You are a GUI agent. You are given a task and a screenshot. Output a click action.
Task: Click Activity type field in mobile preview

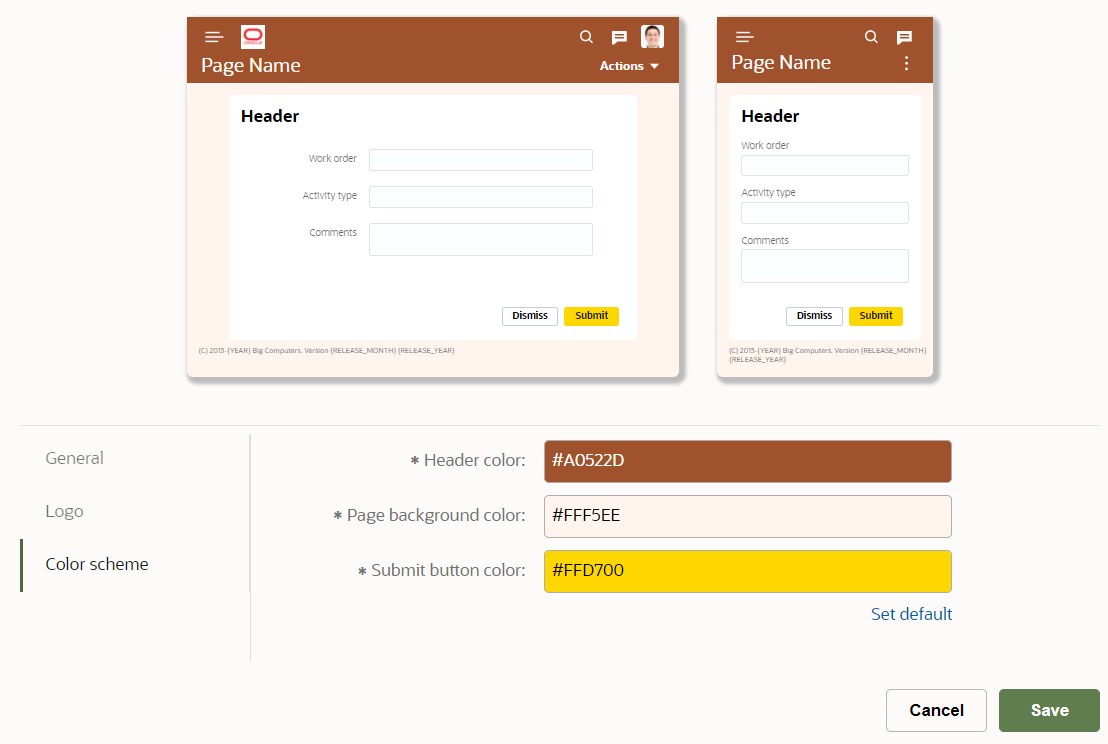(825, 213)
